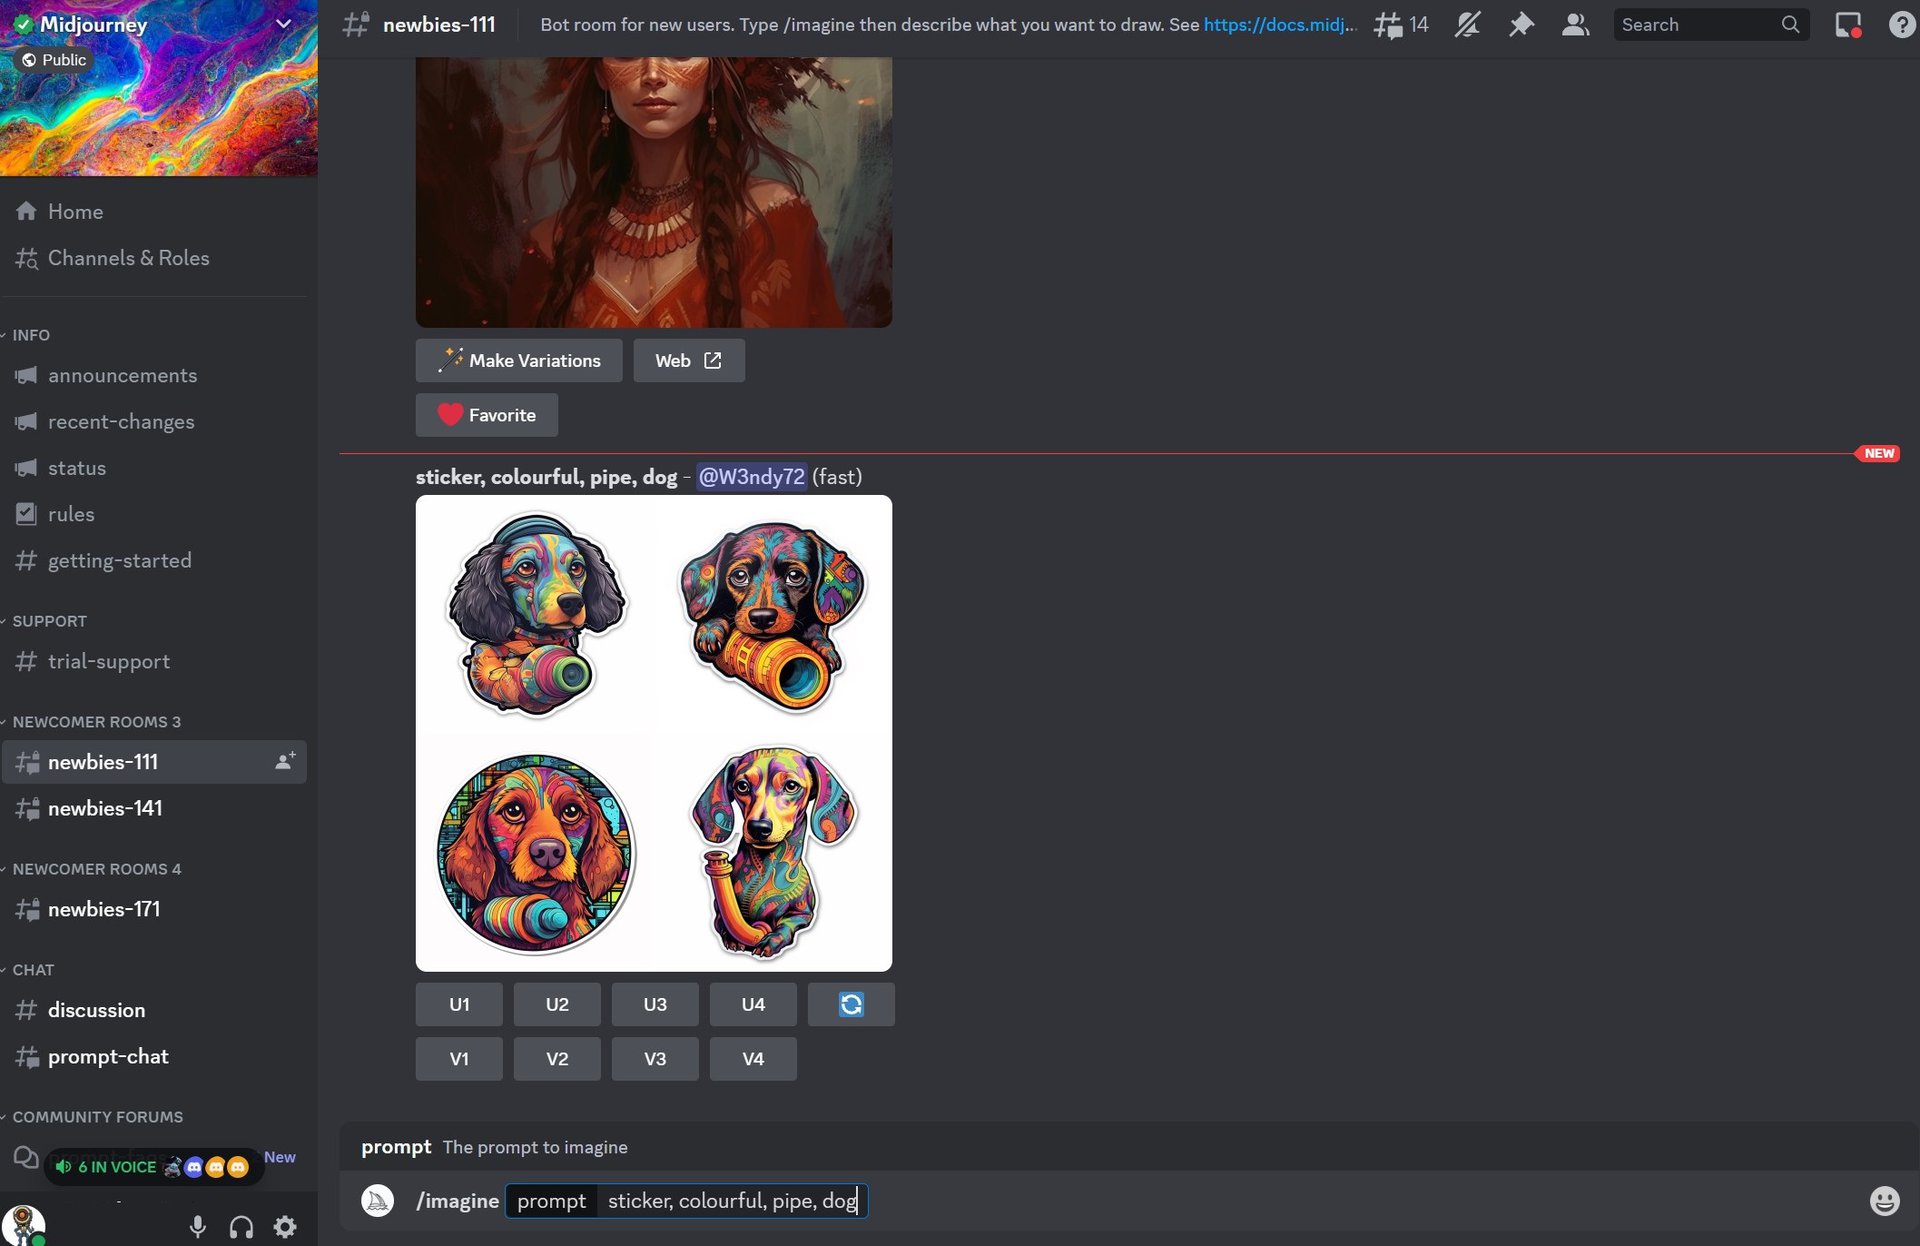Open the announcements channel

[123, 374]
